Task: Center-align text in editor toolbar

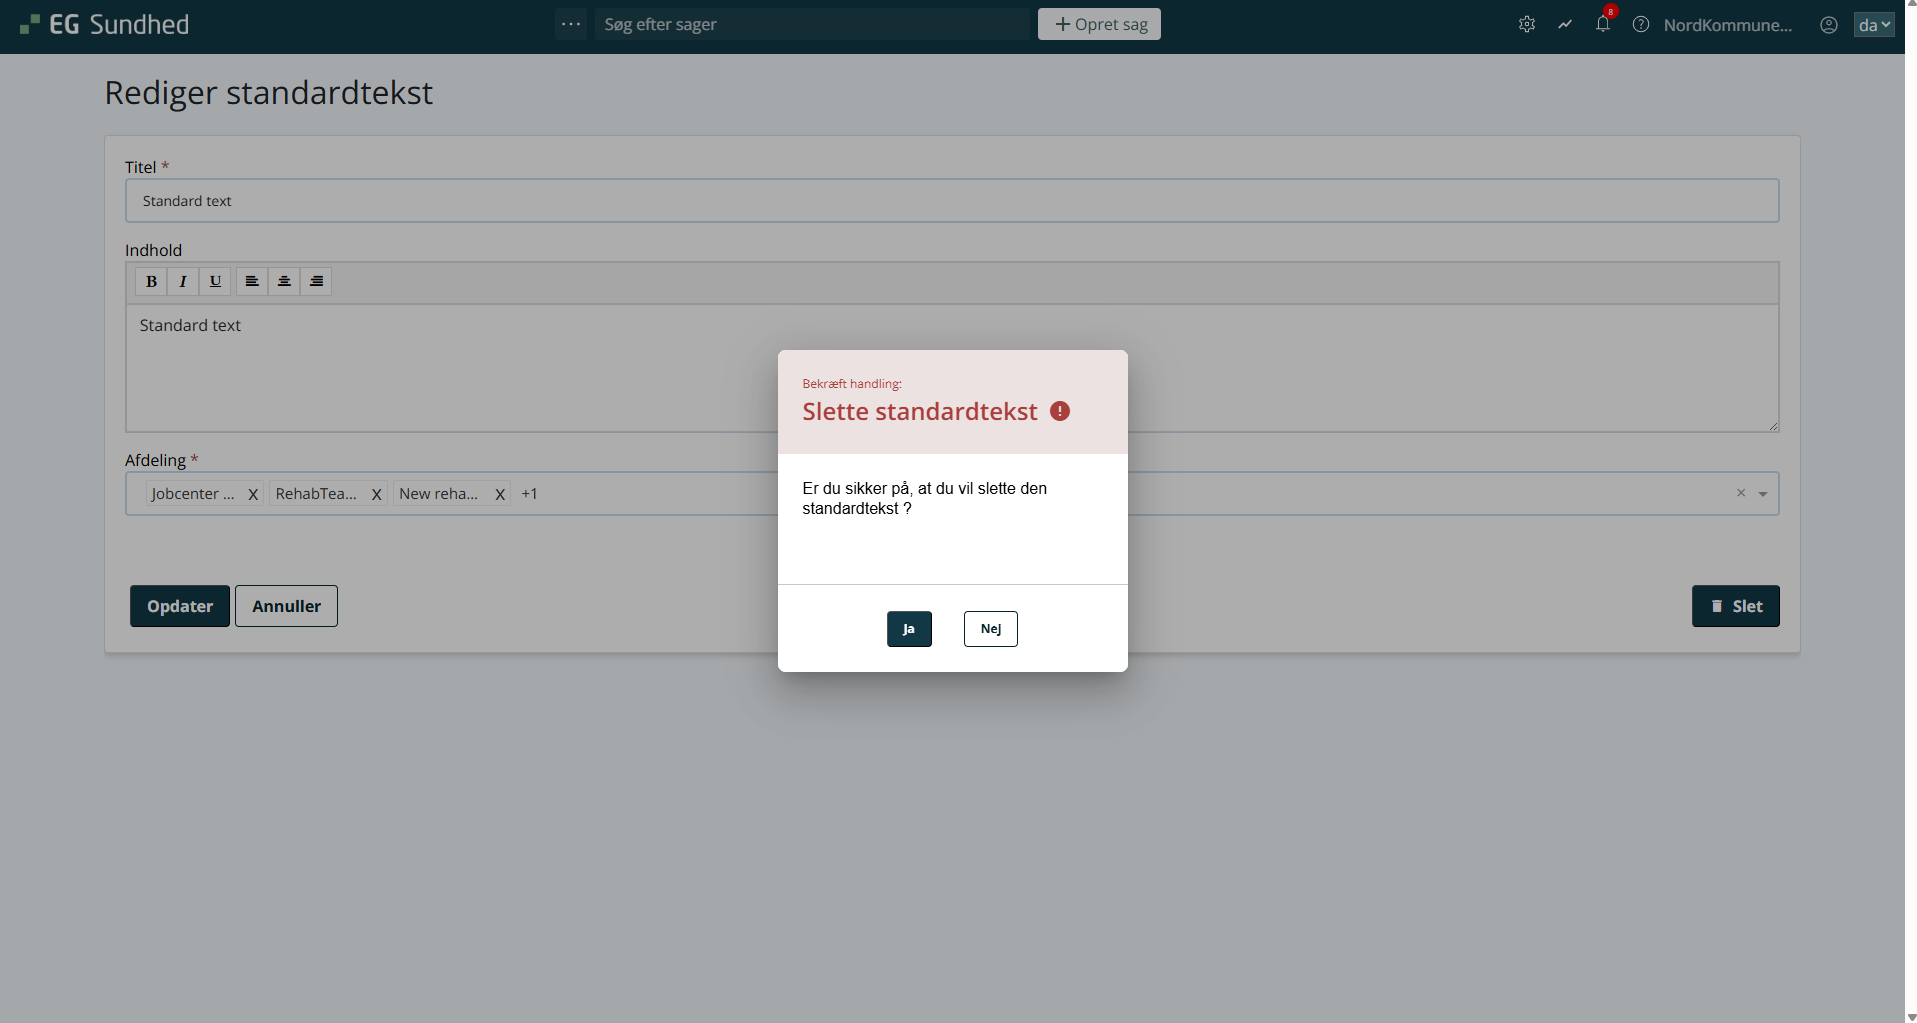Action: tap(284, 282)
